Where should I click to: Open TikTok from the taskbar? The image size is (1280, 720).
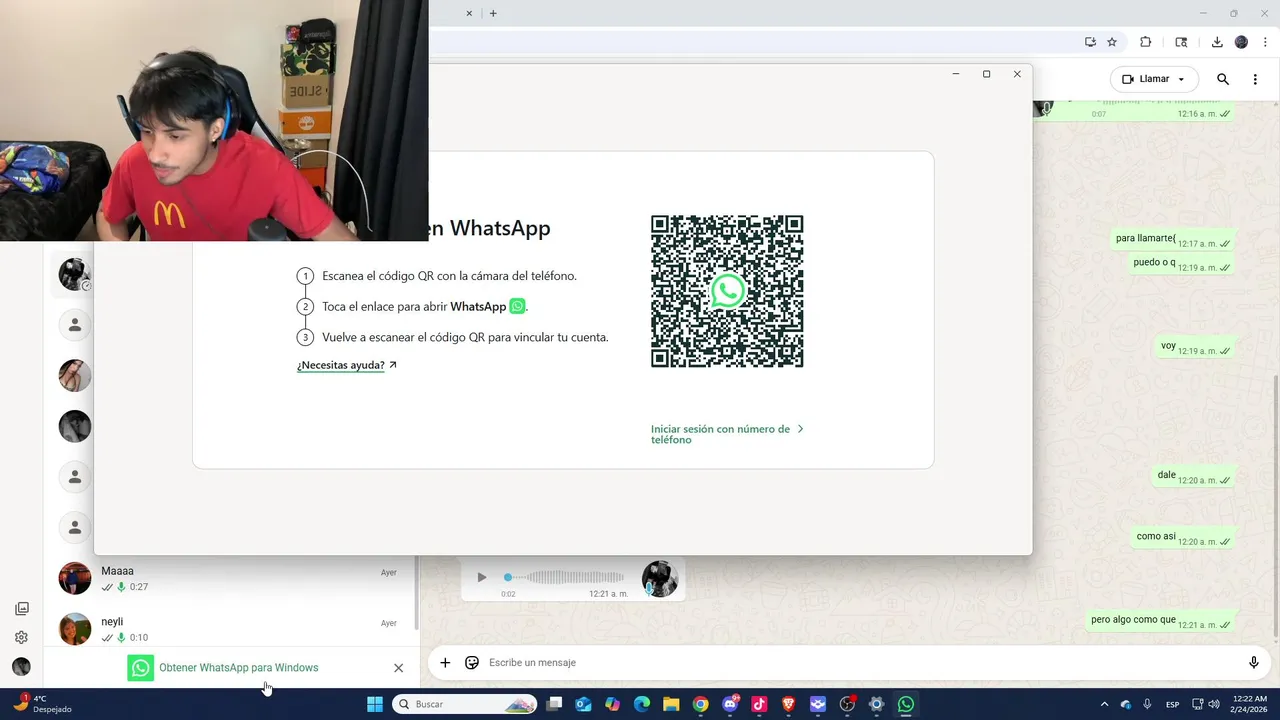pyautogui.click(x=759, y=704)
